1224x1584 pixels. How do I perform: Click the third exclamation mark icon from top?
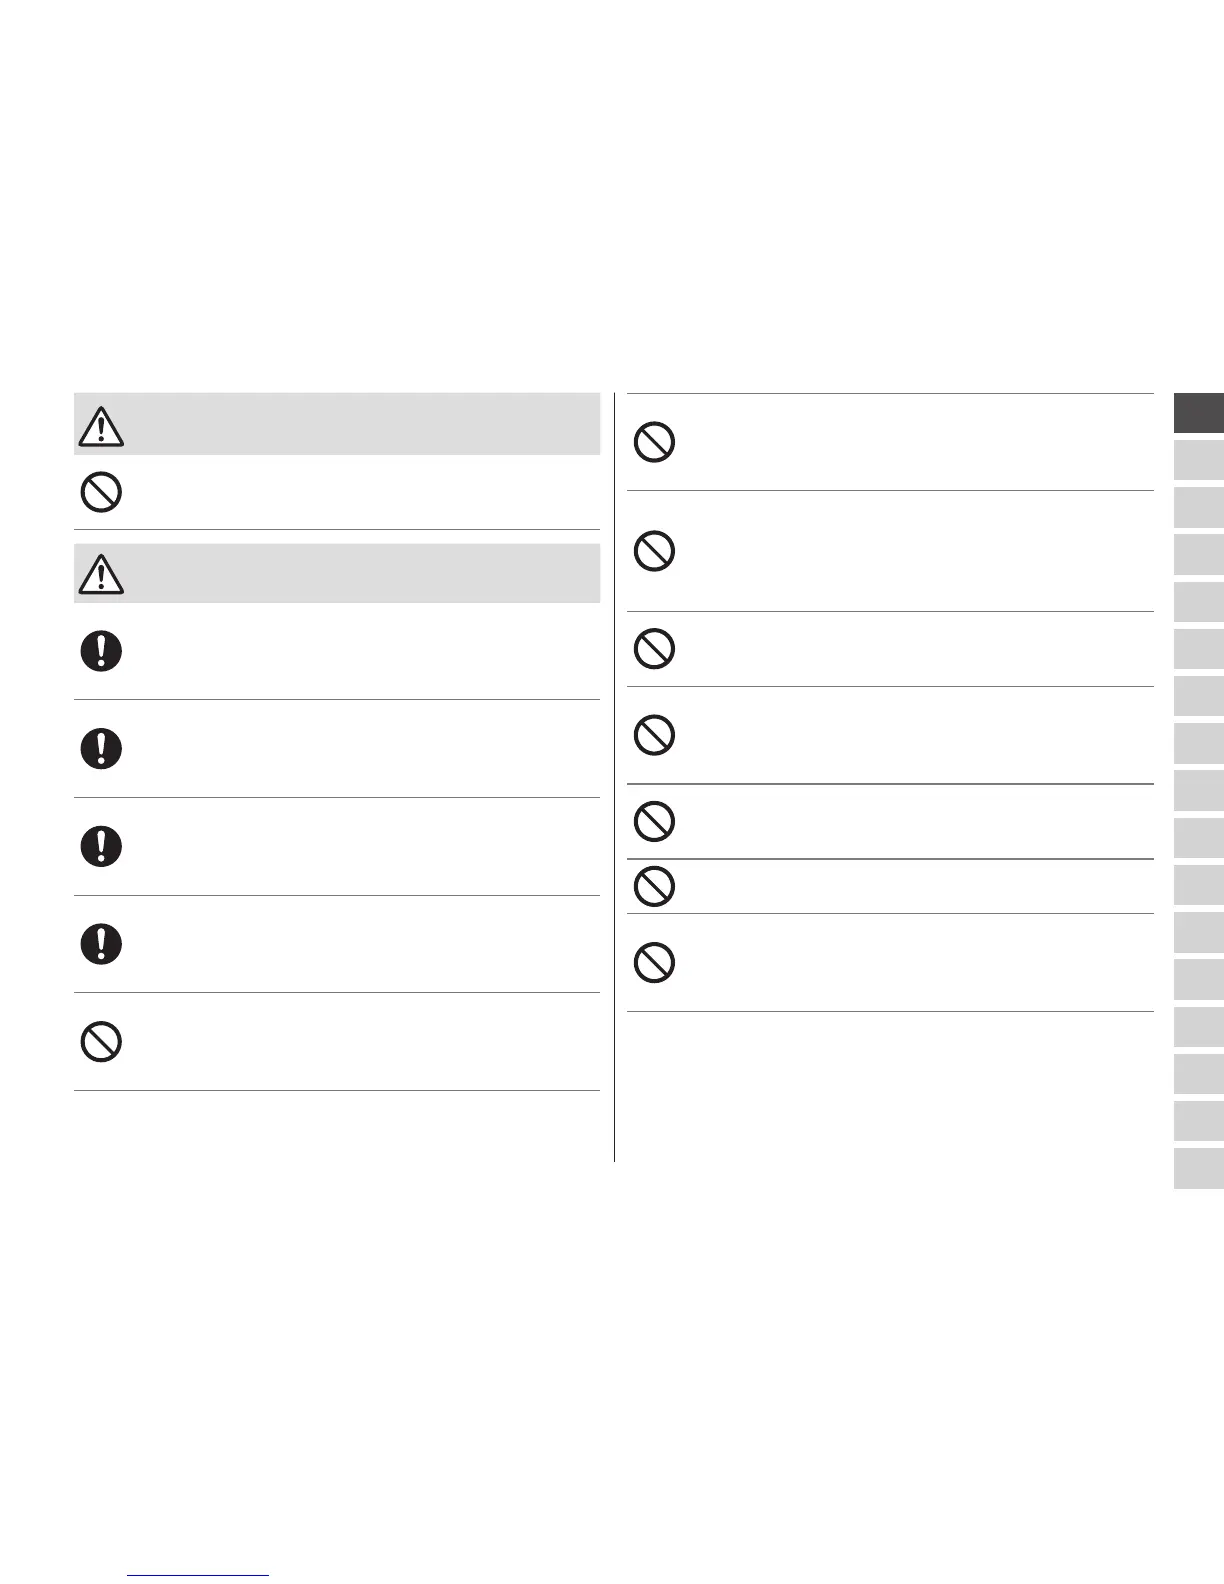(100, 846)
